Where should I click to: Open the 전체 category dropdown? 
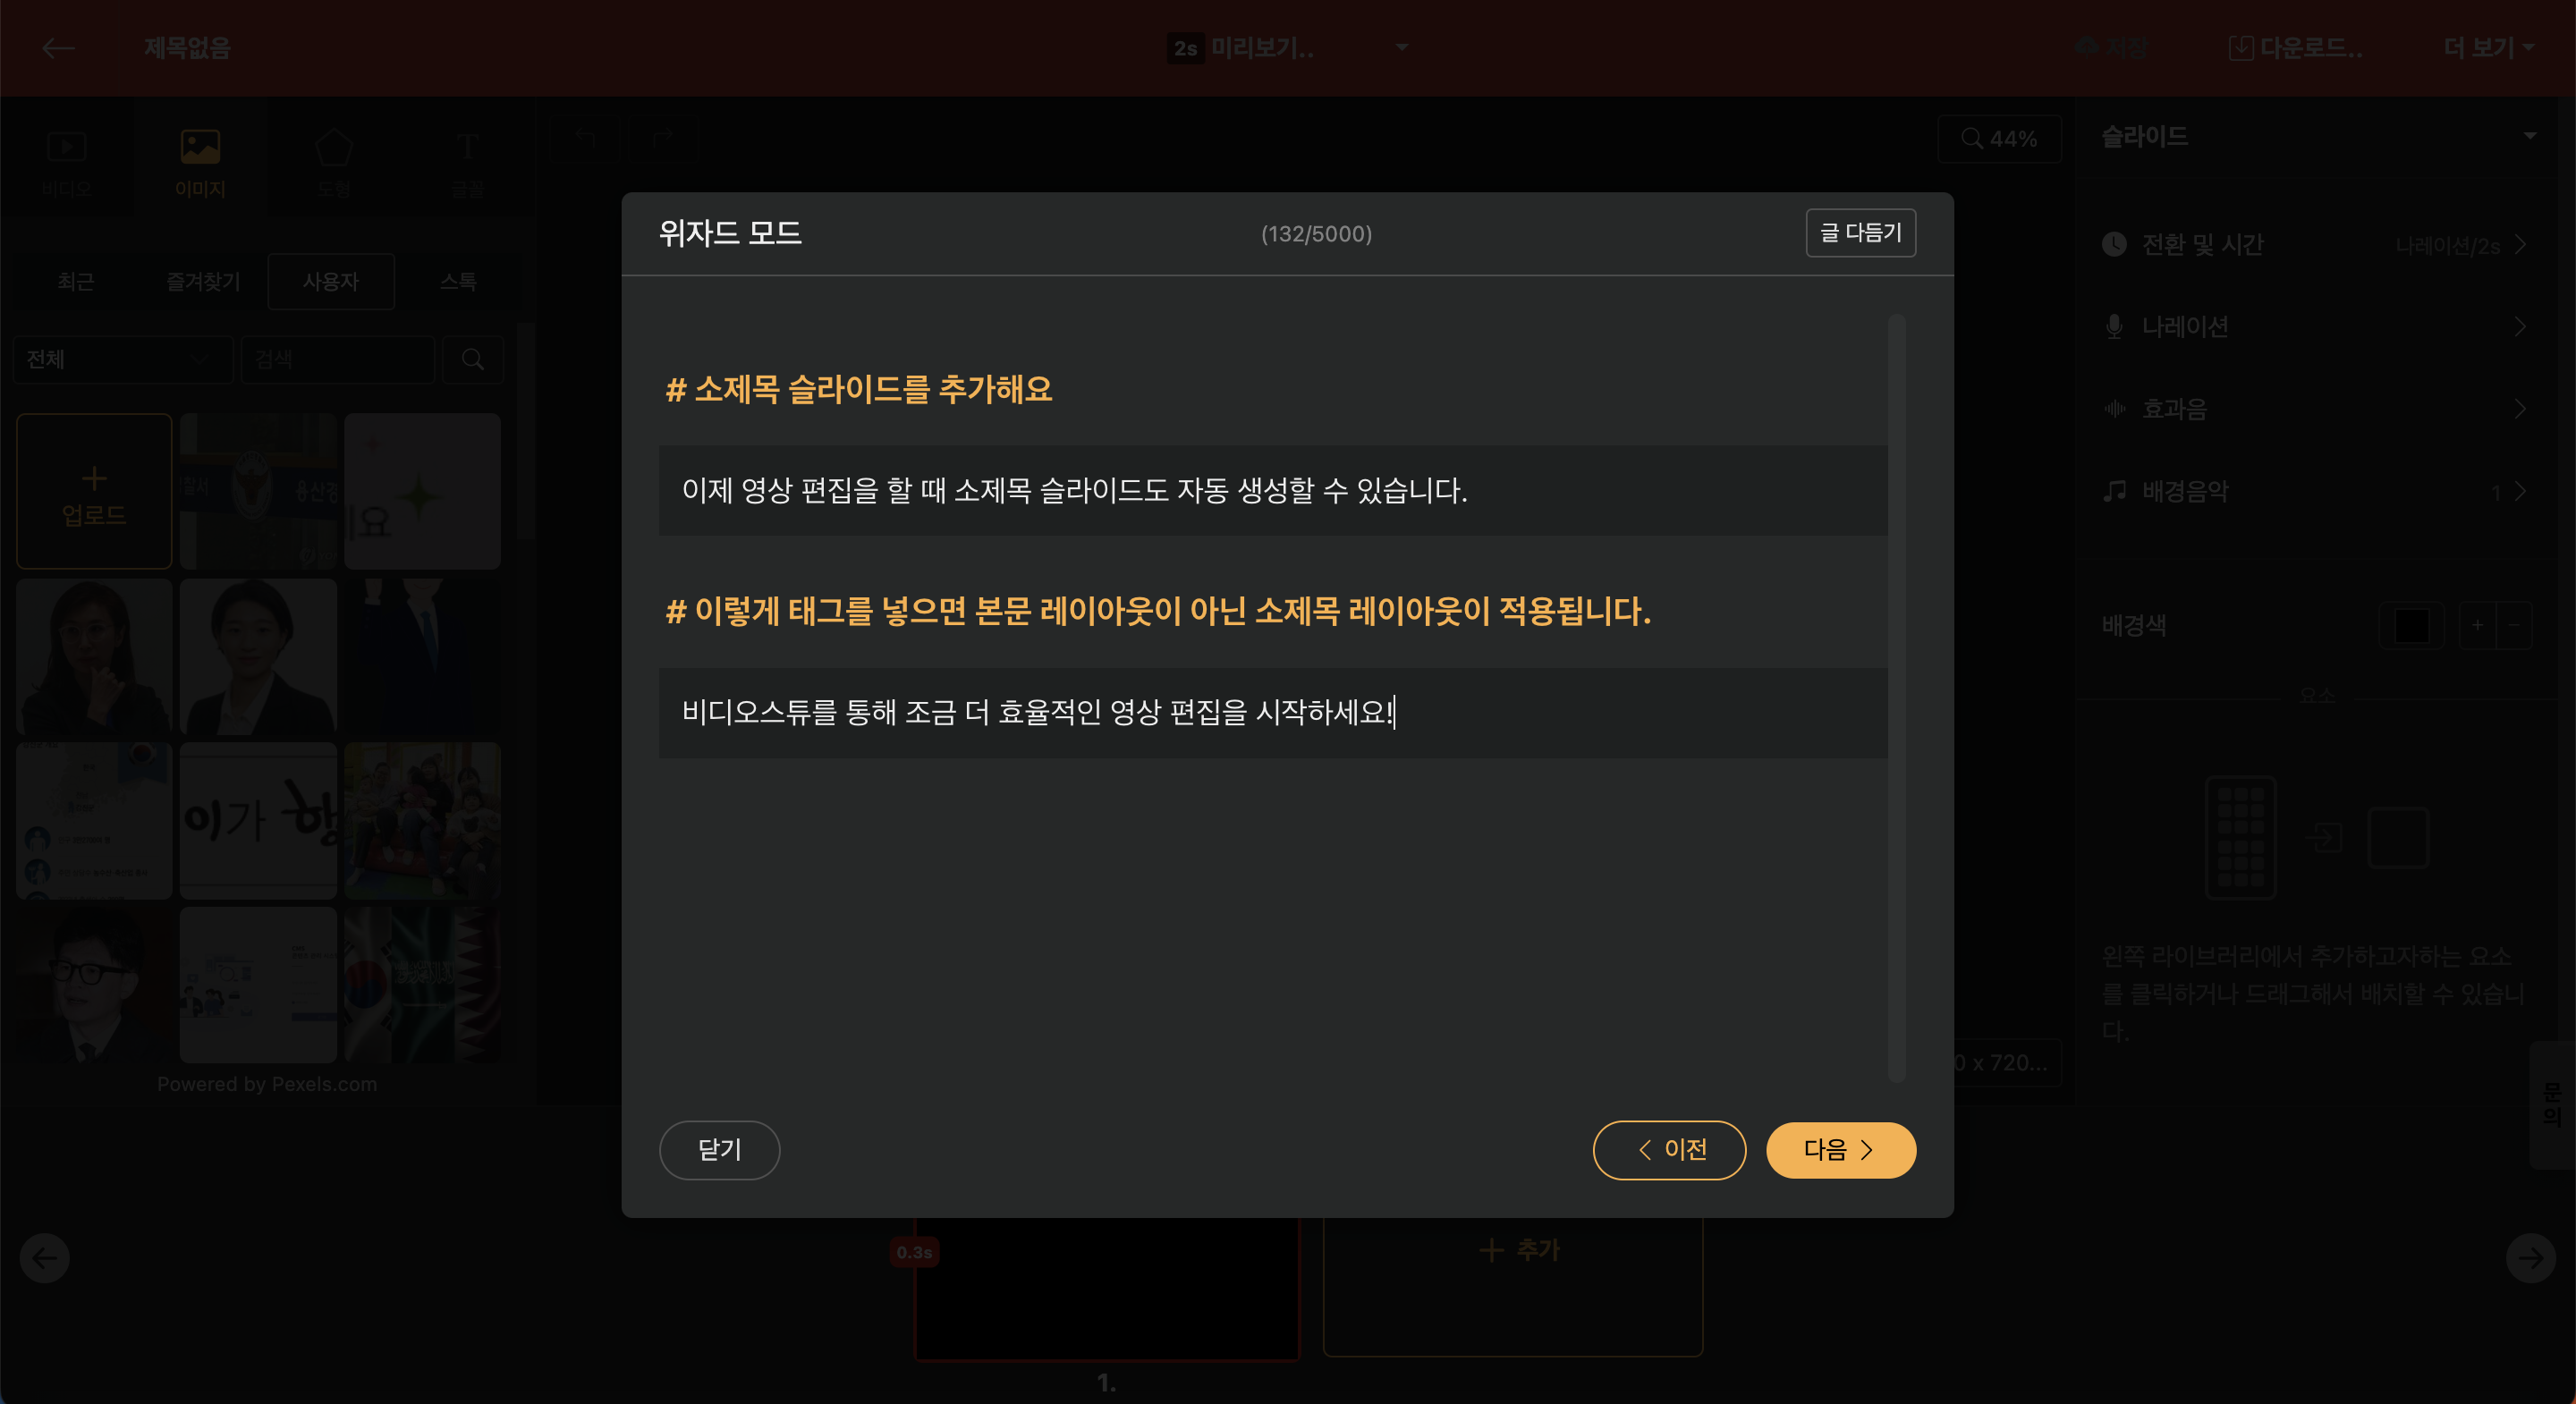(120, 359)
